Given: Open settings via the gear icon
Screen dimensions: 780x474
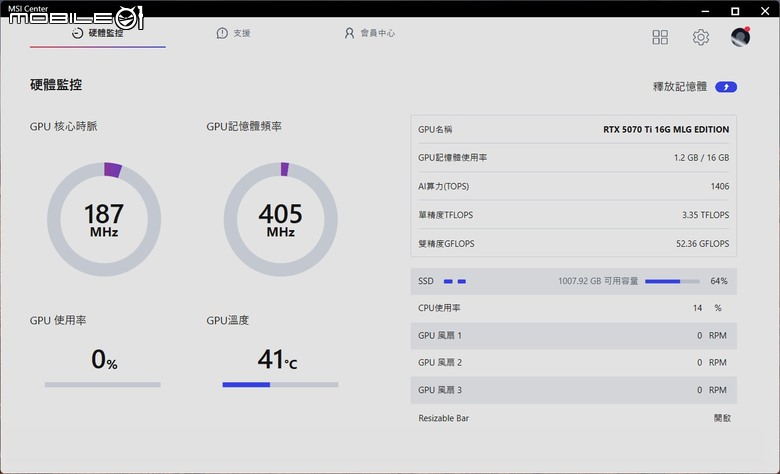Looking at the screenshot, I should click(700, 37).
